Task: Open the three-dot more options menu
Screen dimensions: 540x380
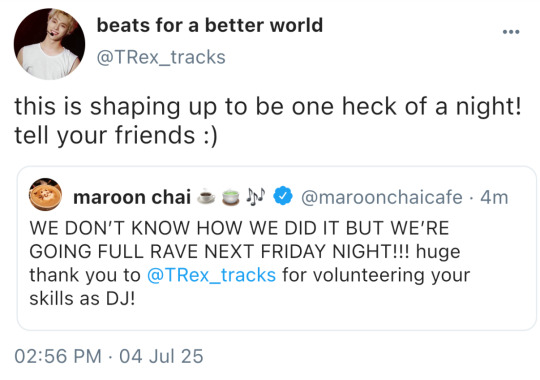Action: [x=511, y=32]
